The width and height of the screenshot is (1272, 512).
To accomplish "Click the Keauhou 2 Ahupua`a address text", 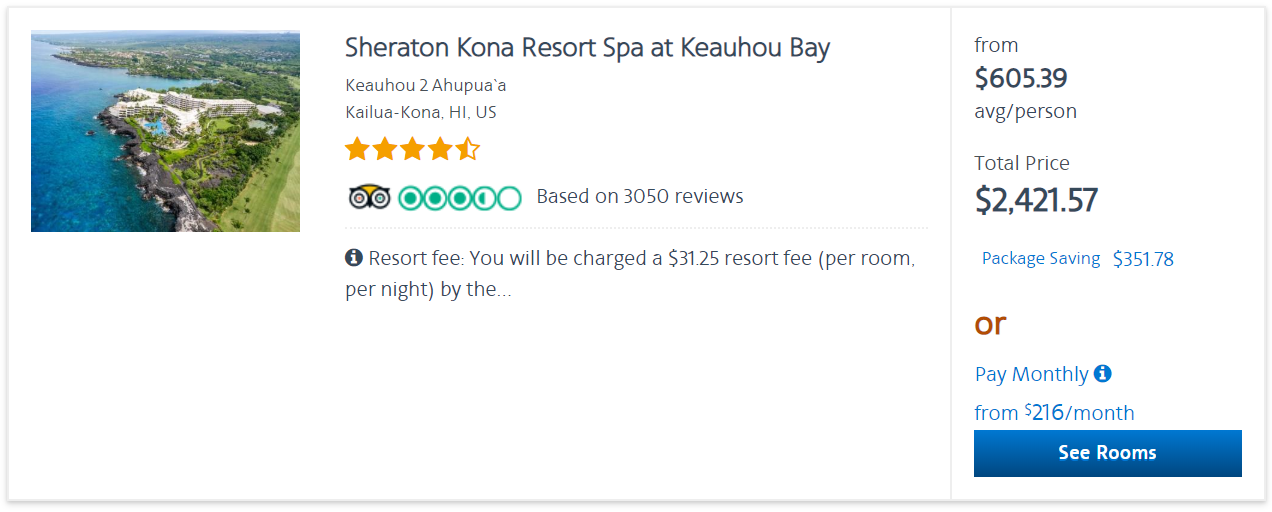I will [426, 85].
